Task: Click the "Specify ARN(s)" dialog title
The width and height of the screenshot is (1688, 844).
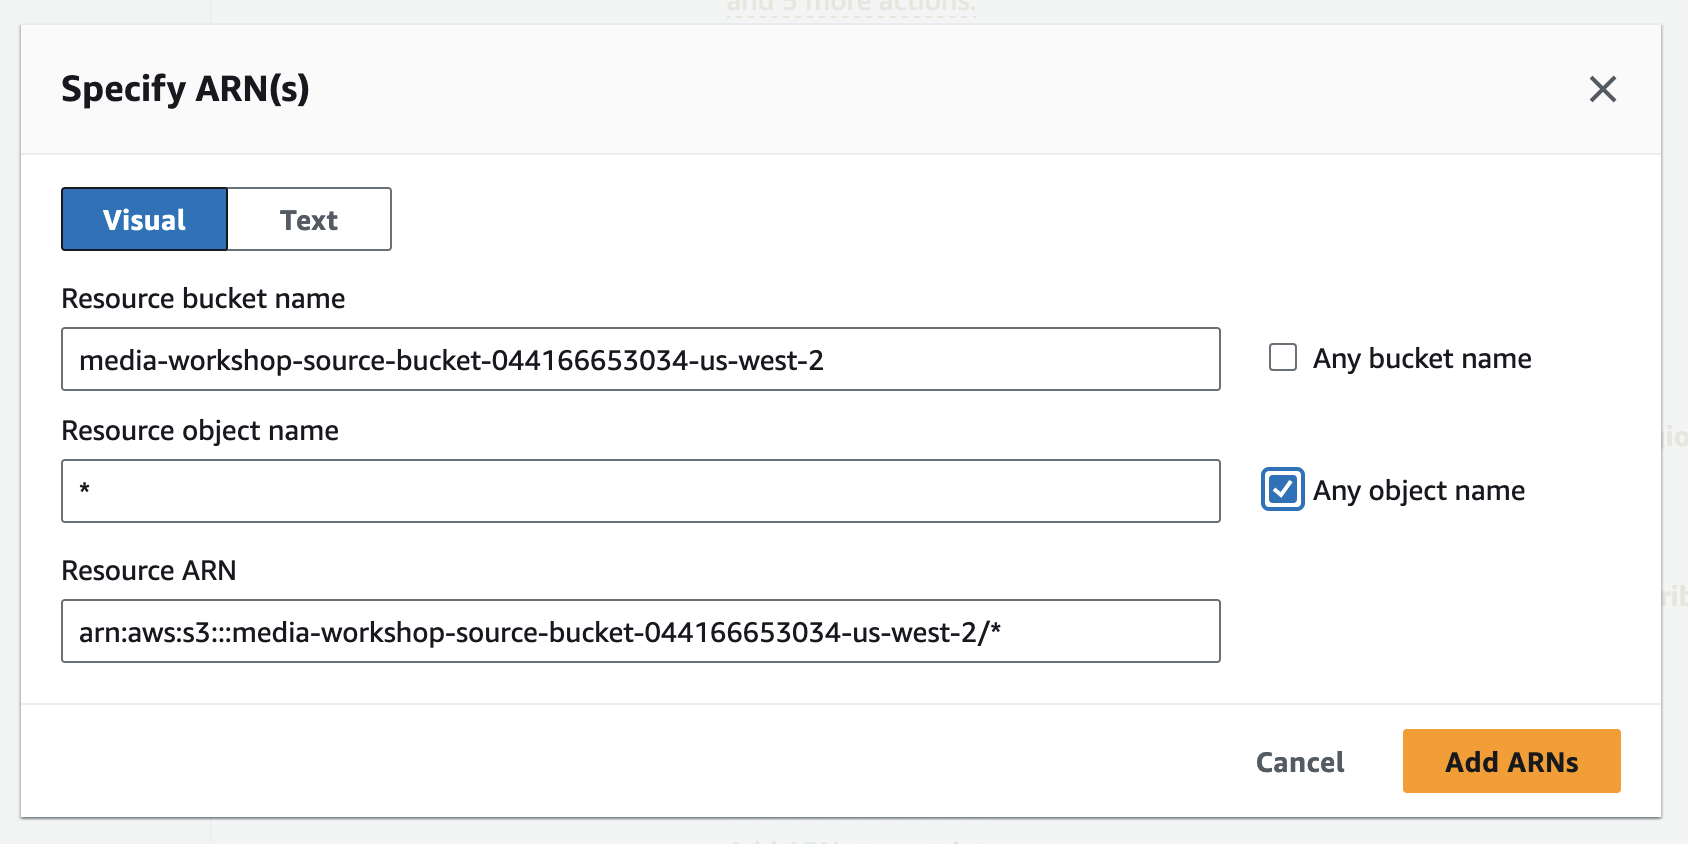Action: pos(185,89)
